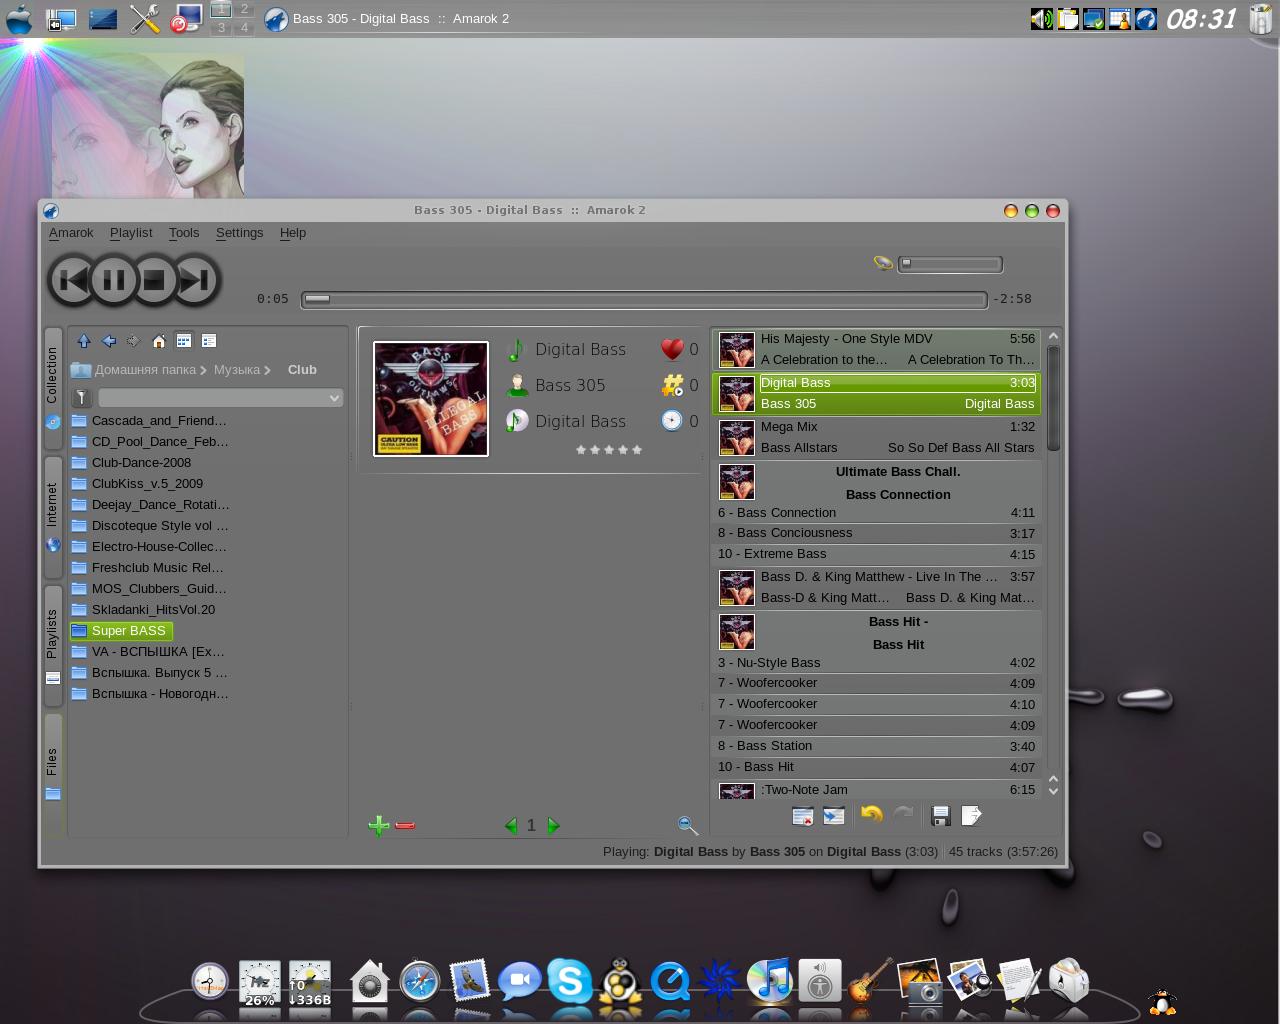The image size is (1280, 1024).
Task: Select His Majesty - One Style MDV track
Action: coord(877,349)
